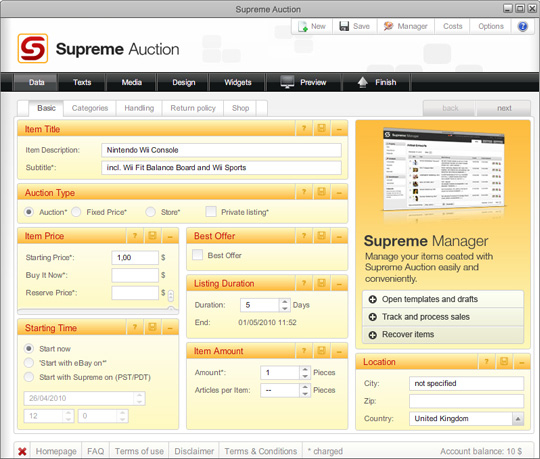Click the save icon on Item Price panel
540x459 pixels.
click(x=152, y=236)
